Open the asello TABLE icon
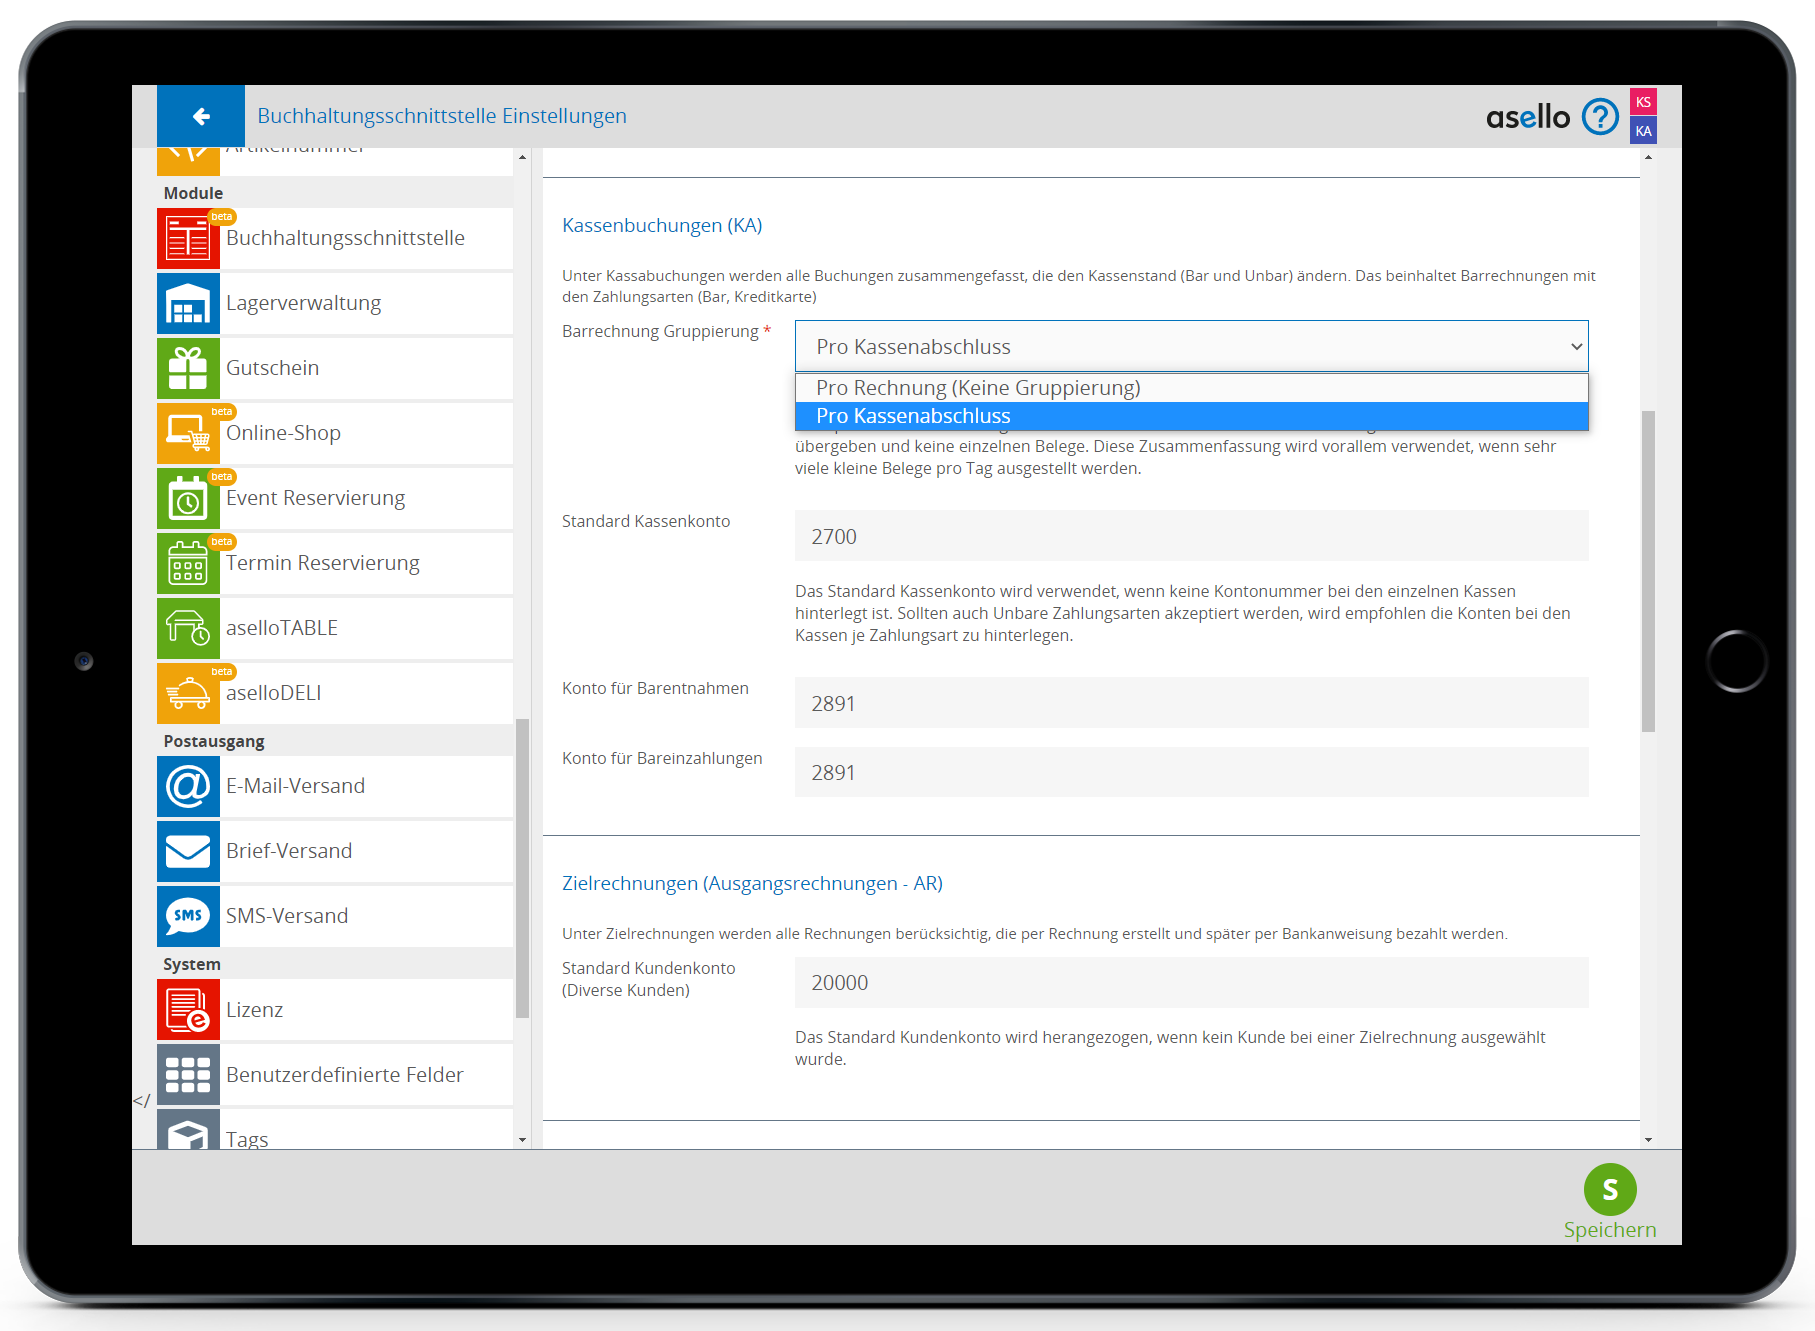 188,628
